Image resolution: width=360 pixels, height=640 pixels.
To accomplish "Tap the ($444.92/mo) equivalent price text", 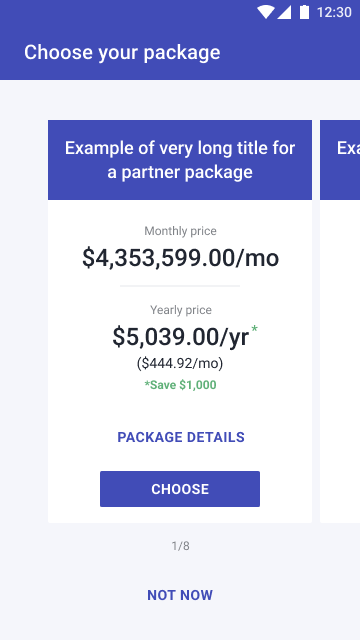I will tap(180, 363).
